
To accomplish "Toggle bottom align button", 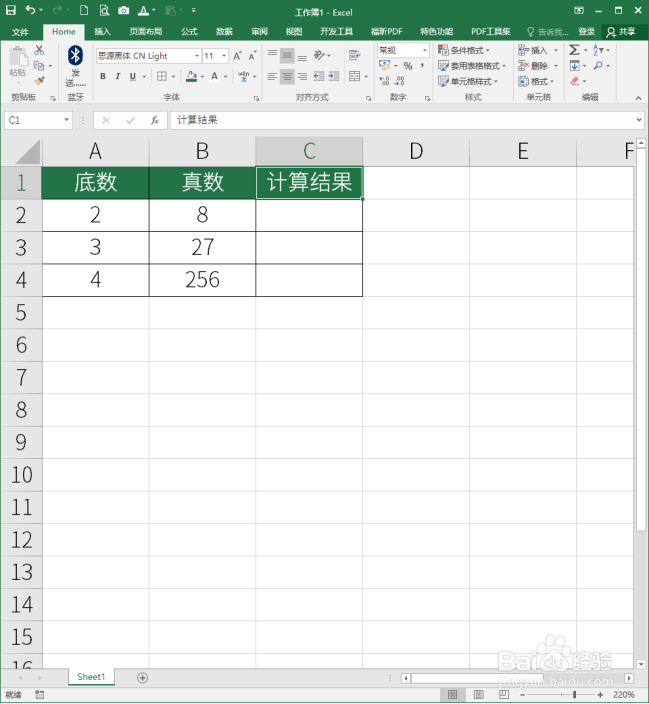I will pos(302,55).
